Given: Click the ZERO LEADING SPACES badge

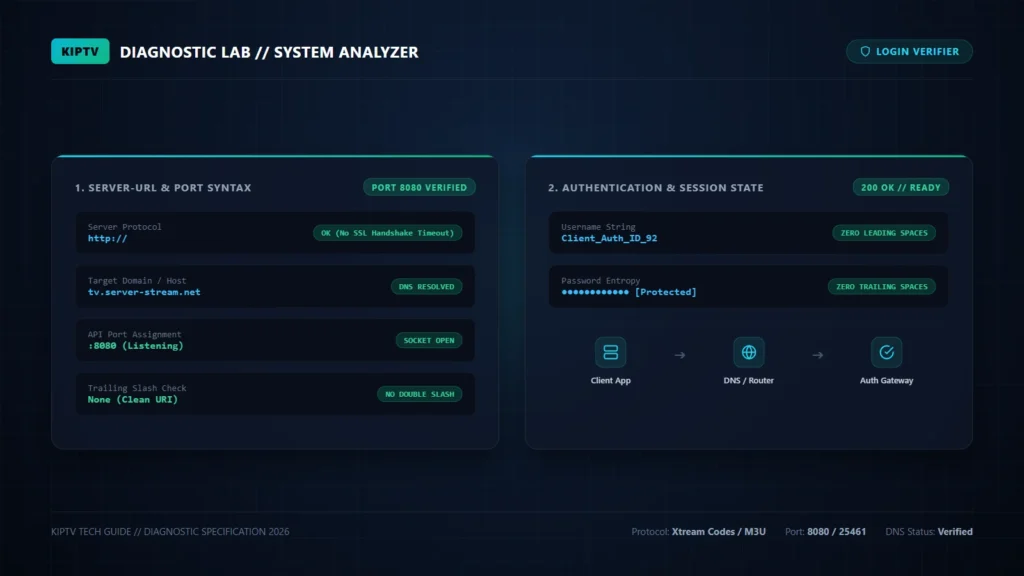Looking at the screenshot, I should click(884, 233).
